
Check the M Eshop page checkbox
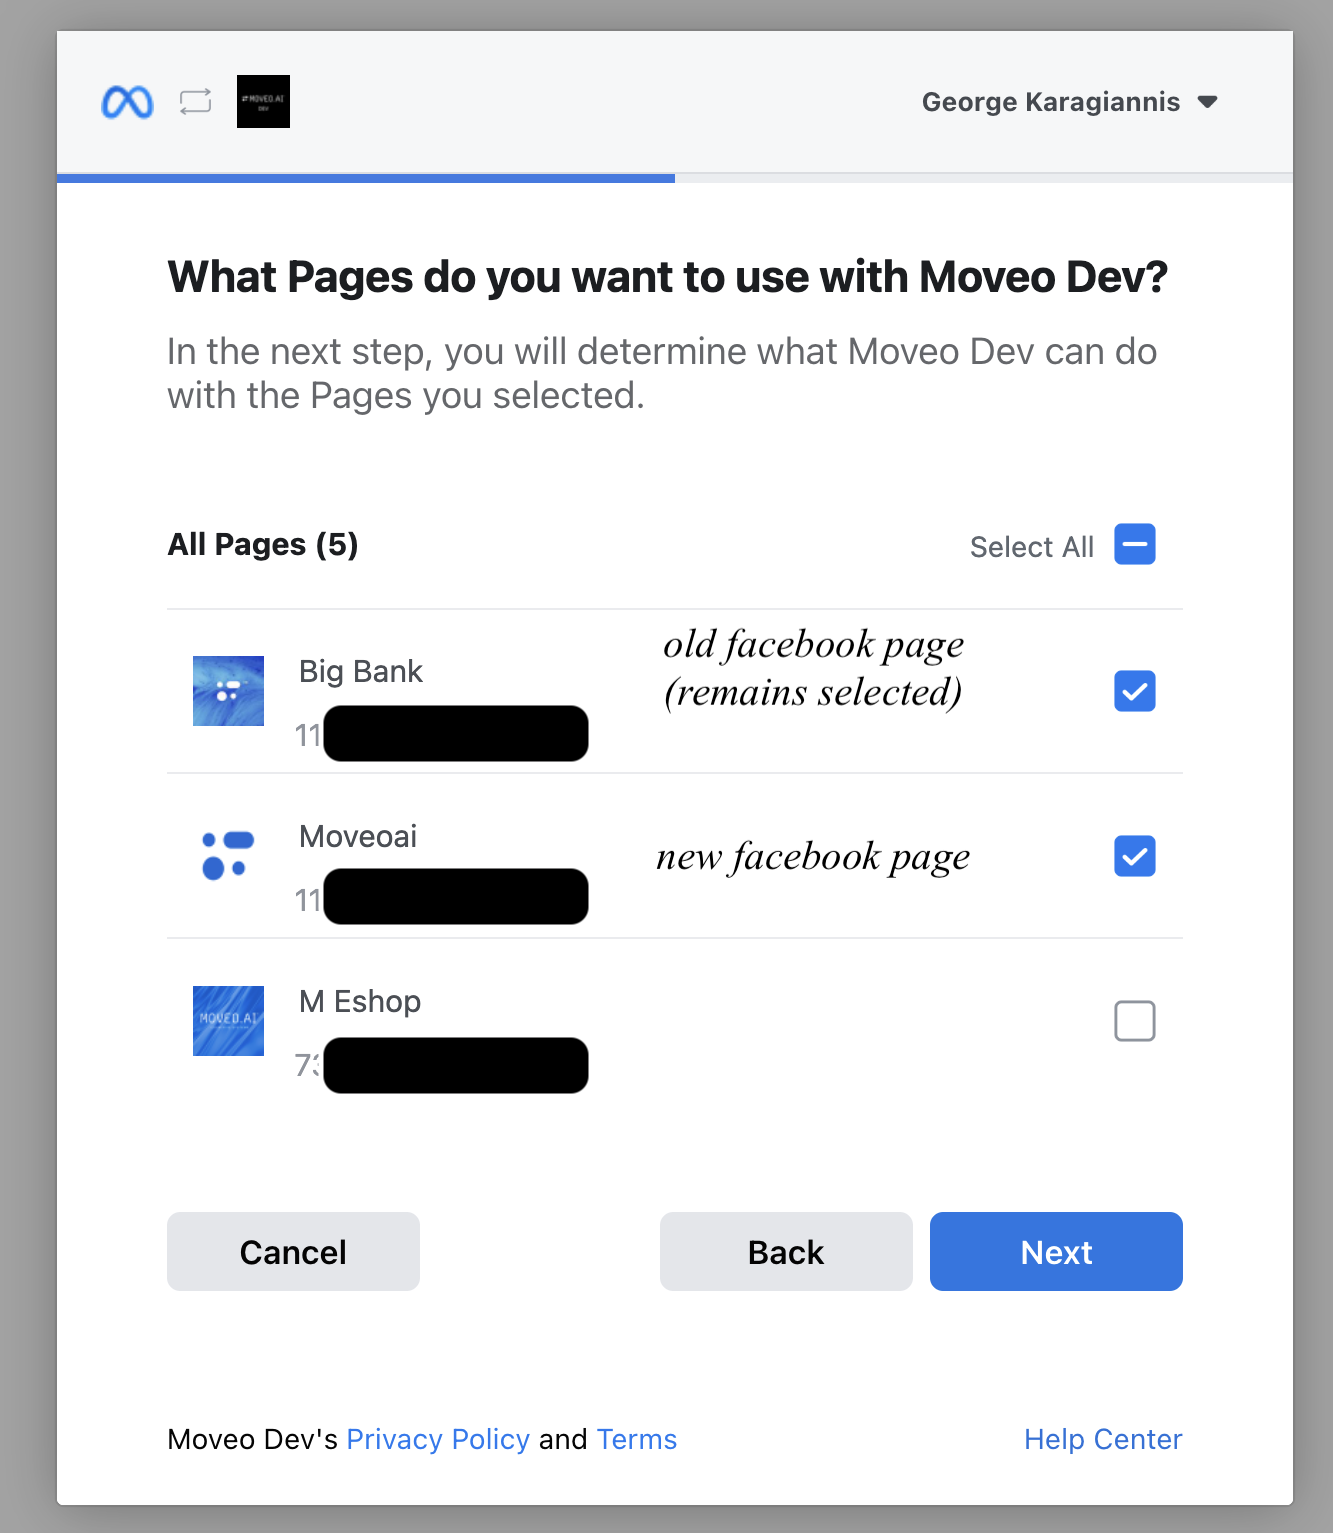[x=1134, y=1021]
